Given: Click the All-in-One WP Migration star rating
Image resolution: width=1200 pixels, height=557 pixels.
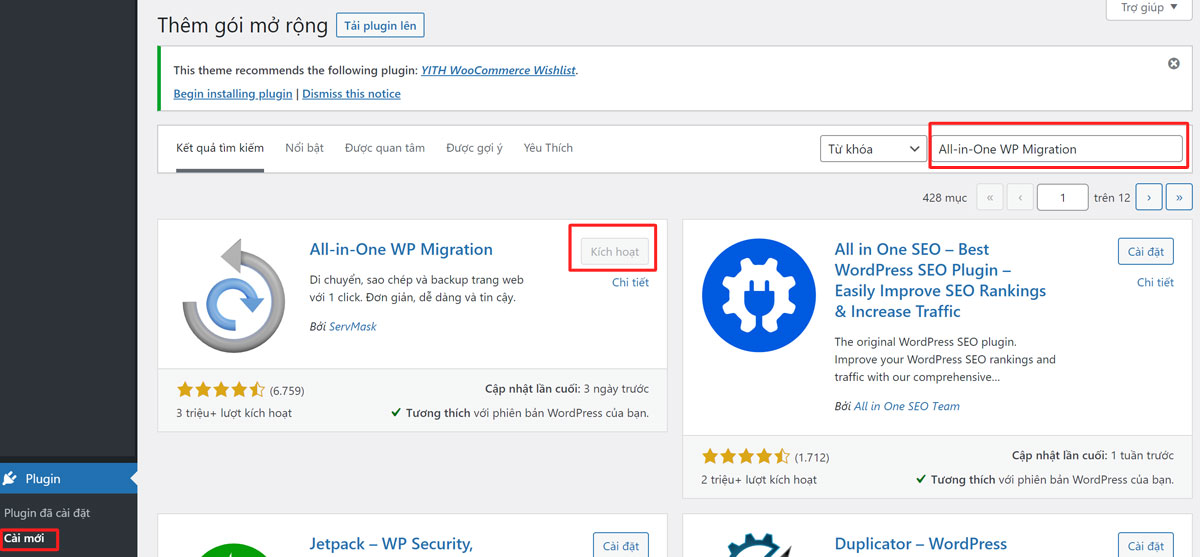Looking at the screenshot, I should [x=221, y=389].
